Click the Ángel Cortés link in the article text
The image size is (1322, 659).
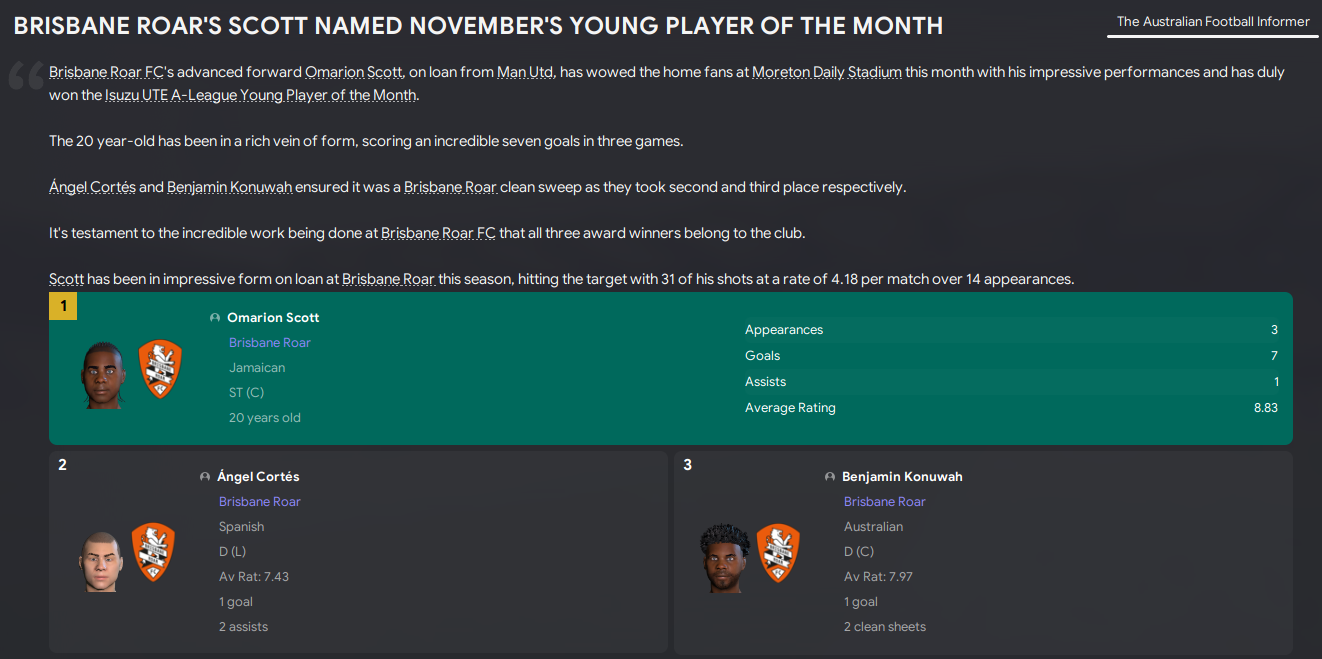(92, 187)
